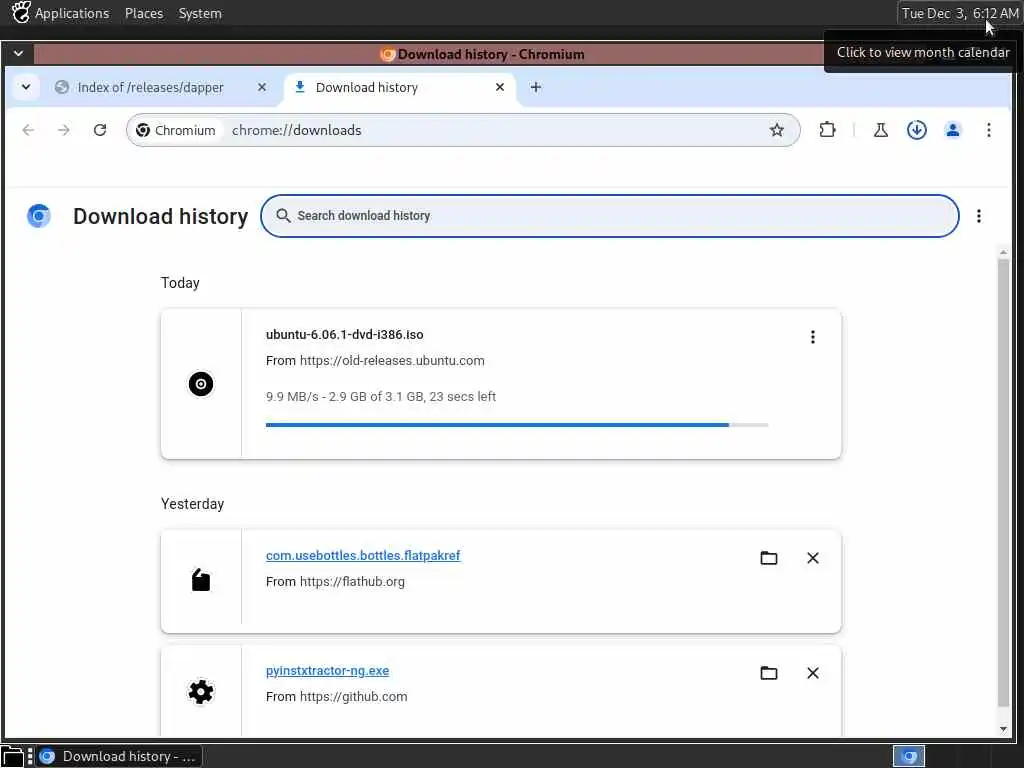The image size is (1024, 768).
Task: Click the 9.9 MB/s download status text
Action: click(x=381, y=396)
